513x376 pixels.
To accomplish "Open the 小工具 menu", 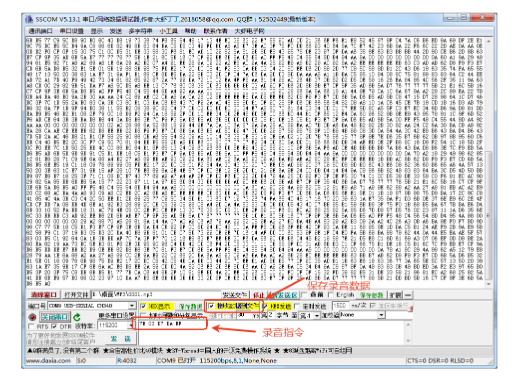I will pos(169,31).
